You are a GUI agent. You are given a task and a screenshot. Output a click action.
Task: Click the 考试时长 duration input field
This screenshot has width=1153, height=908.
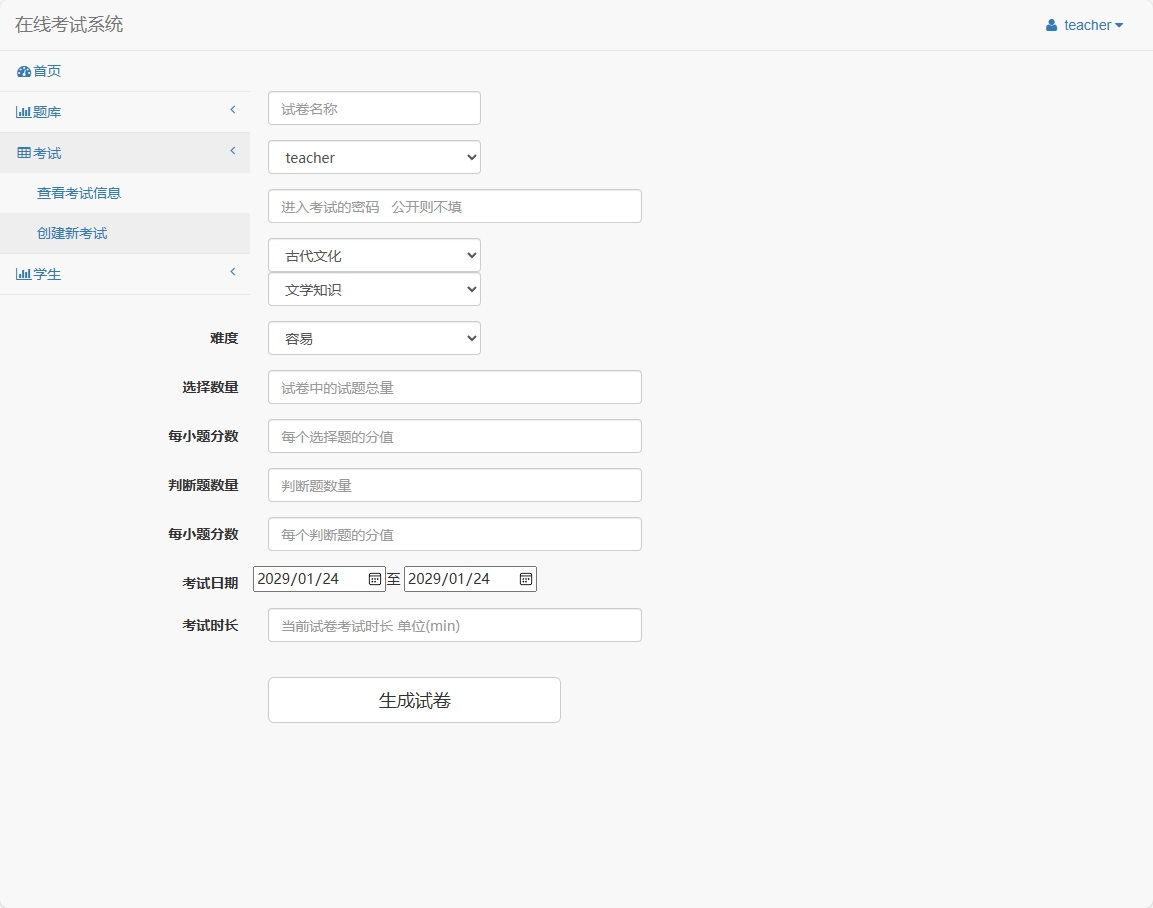pos(454,625)
